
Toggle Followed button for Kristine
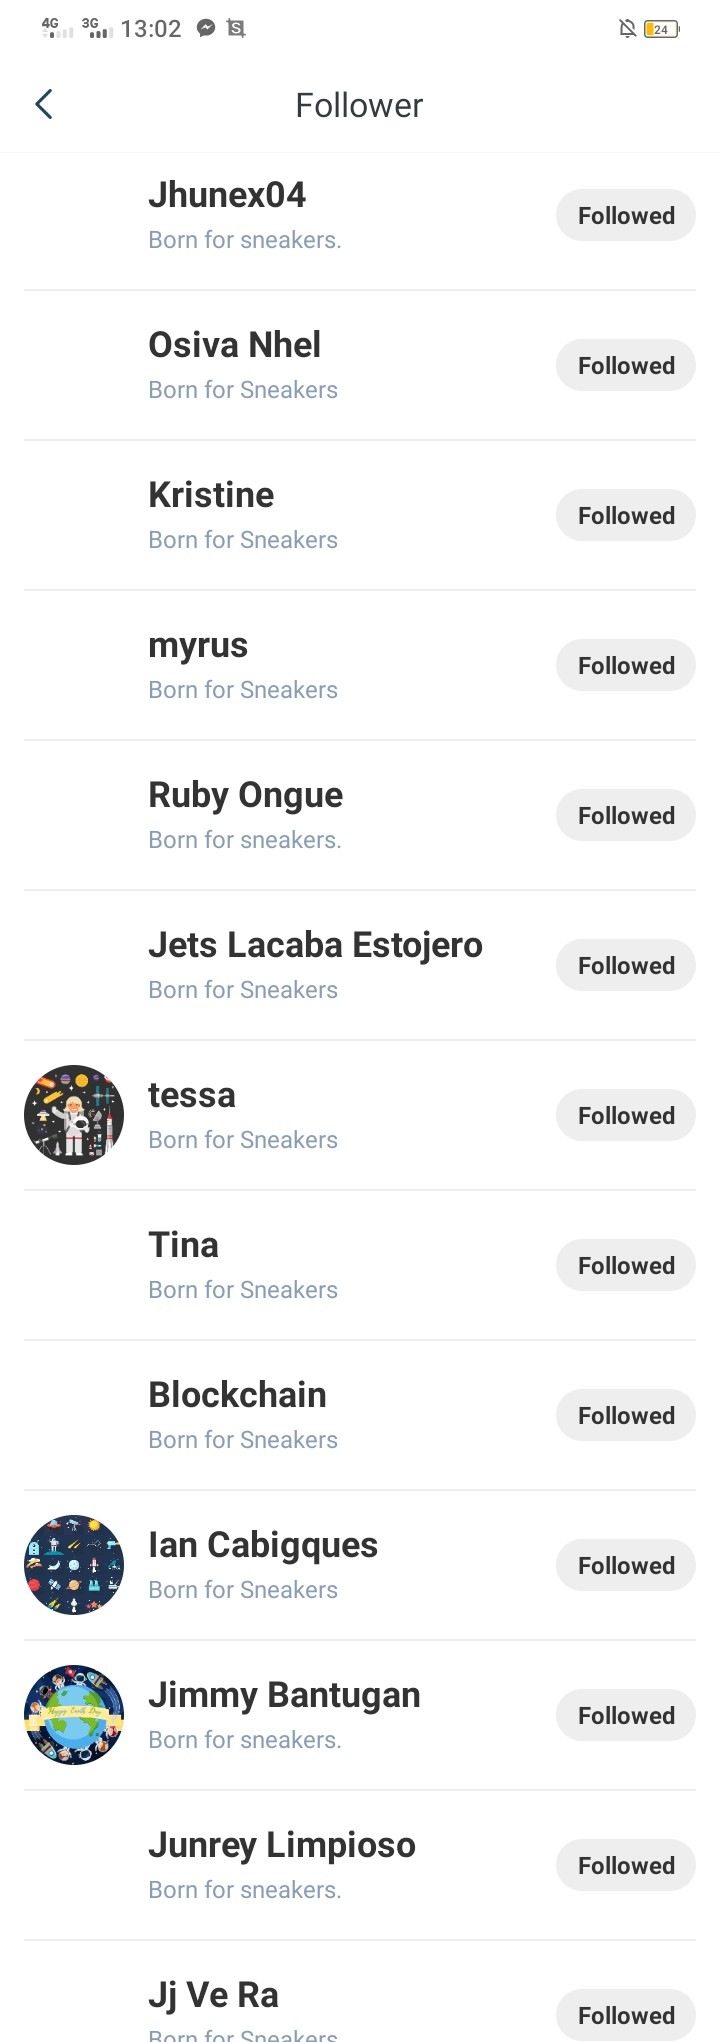(x=626, y=515)
